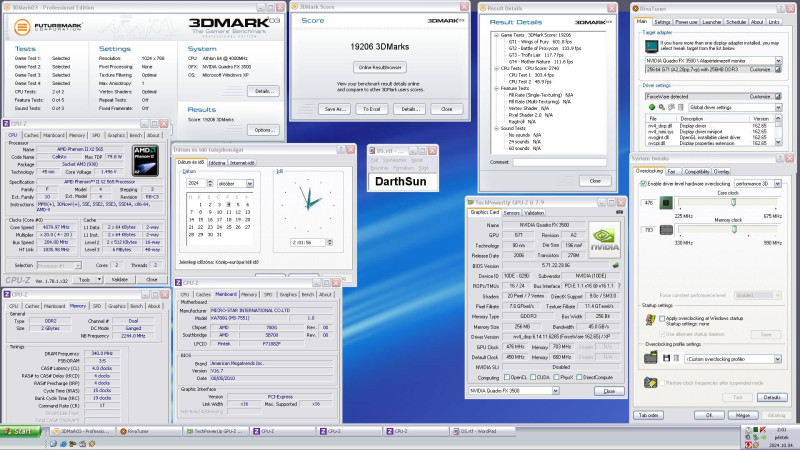Screen dimensions: 800x450
Task: Open the Global driver settings dropdown
Action: 778,107
